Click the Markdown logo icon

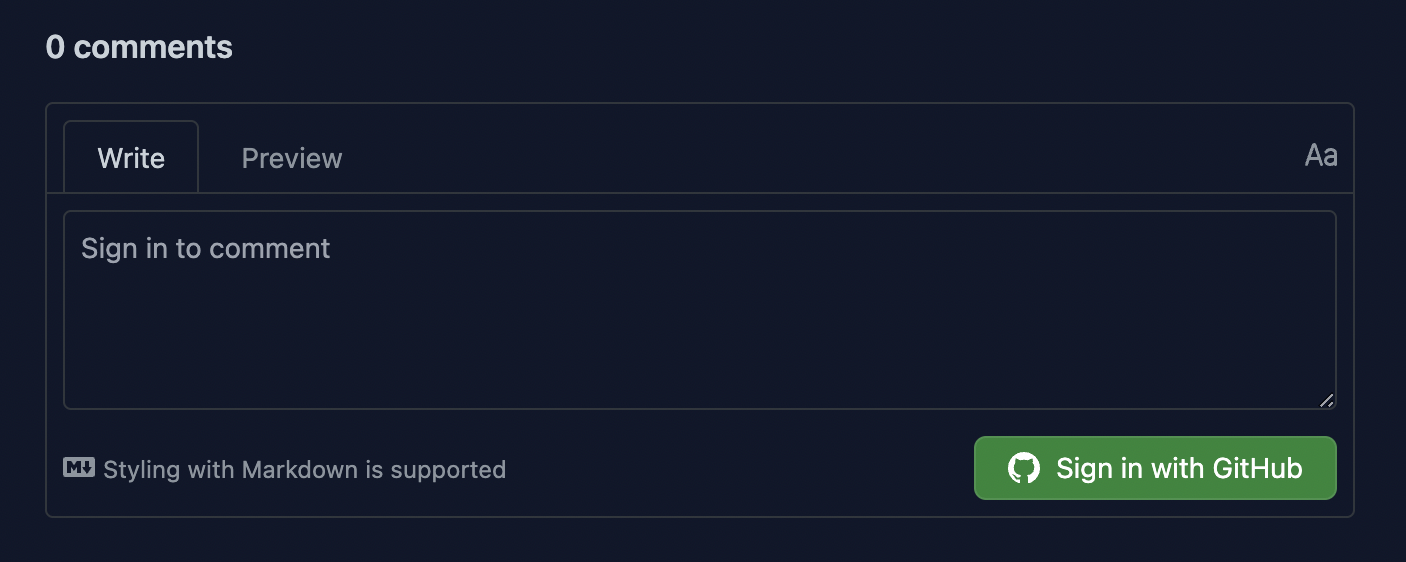coord(79,467)
